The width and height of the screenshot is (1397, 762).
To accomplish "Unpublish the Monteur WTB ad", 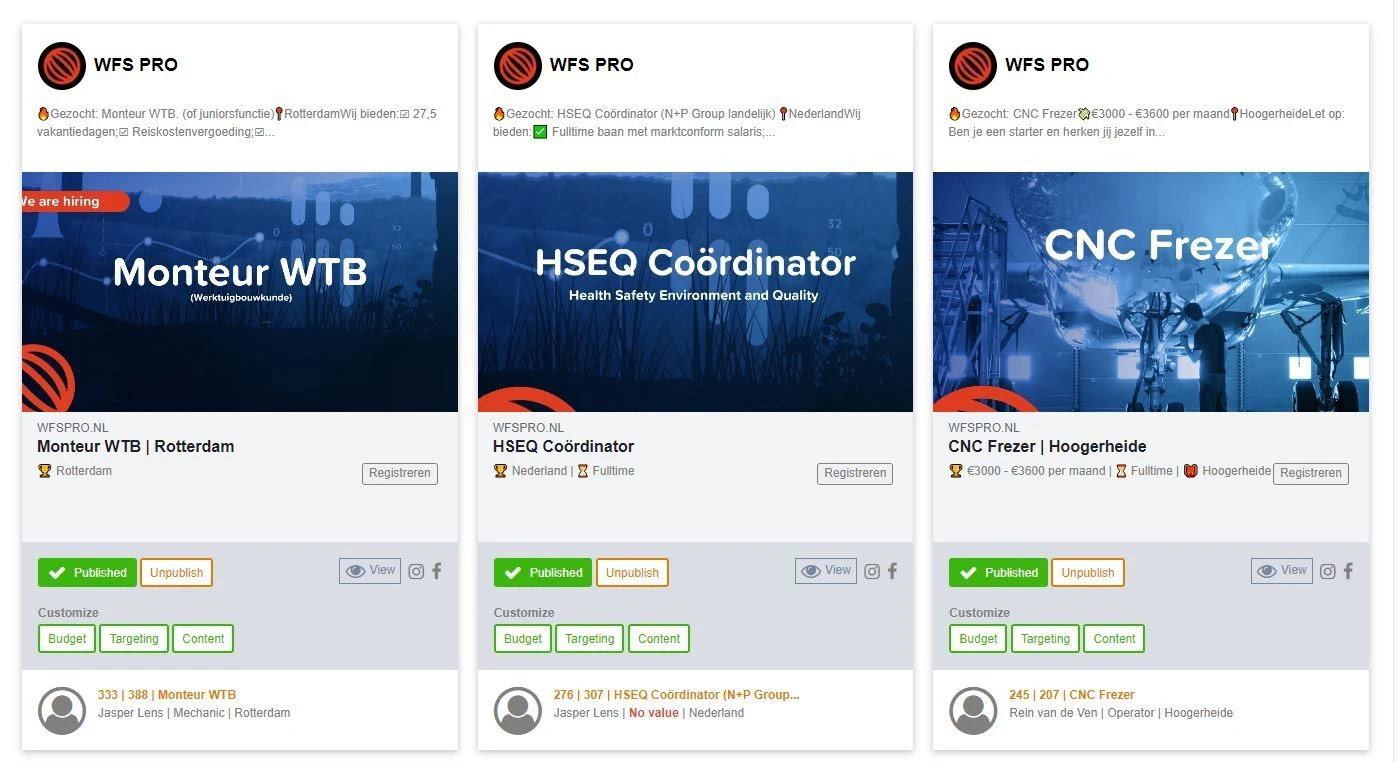I will 177,573.
